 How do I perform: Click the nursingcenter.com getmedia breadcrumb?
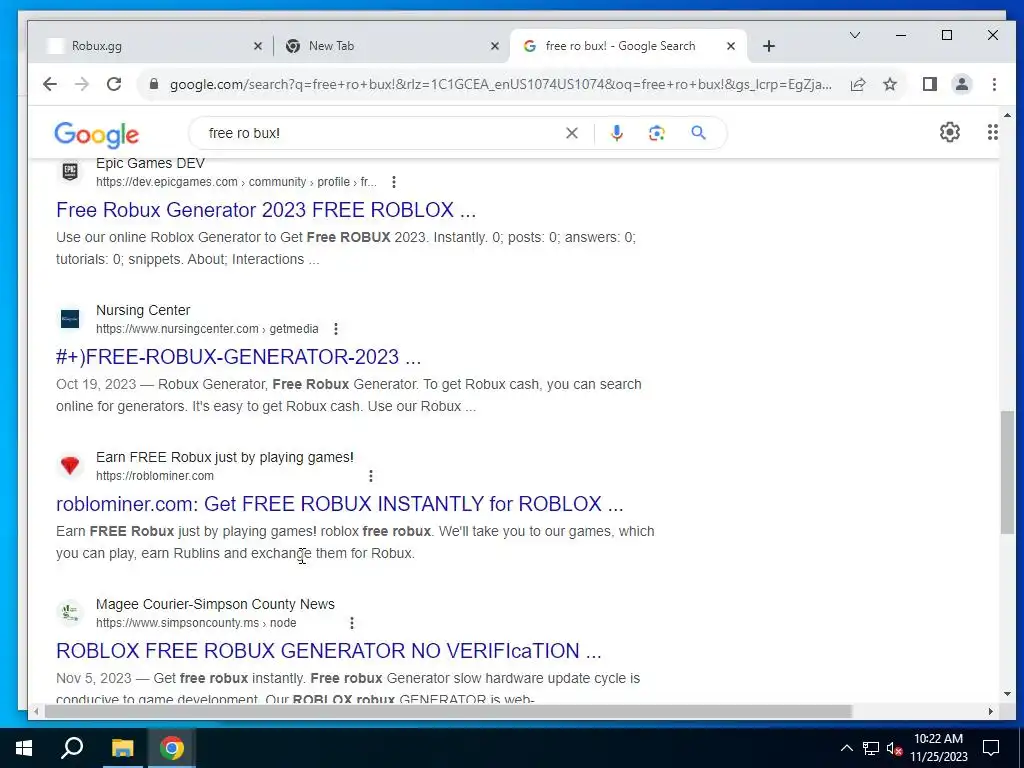pos(207,329)
